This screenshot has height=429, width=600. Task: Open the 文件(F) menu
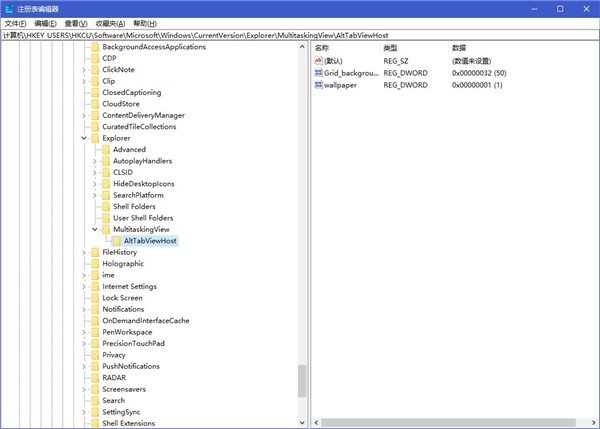click(15, 22)
